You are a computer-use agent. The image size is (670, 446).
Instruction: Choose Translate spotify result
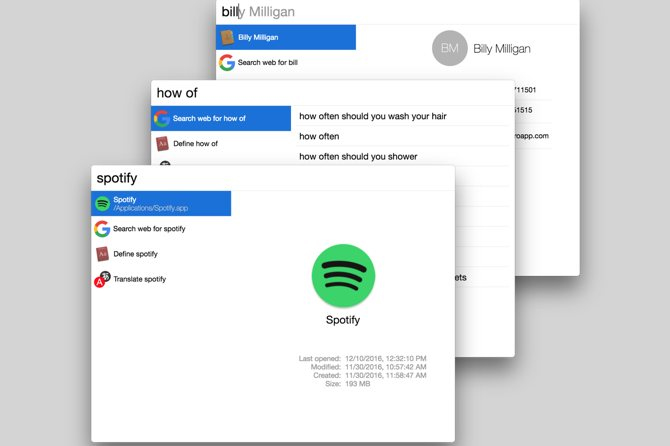(161, 279)
